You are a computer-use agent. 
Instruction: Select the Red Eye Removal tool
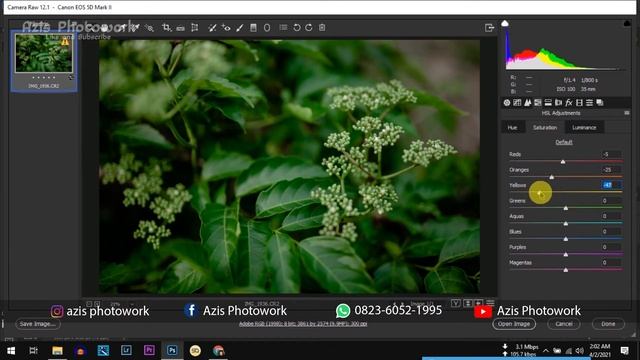point(226,28)
